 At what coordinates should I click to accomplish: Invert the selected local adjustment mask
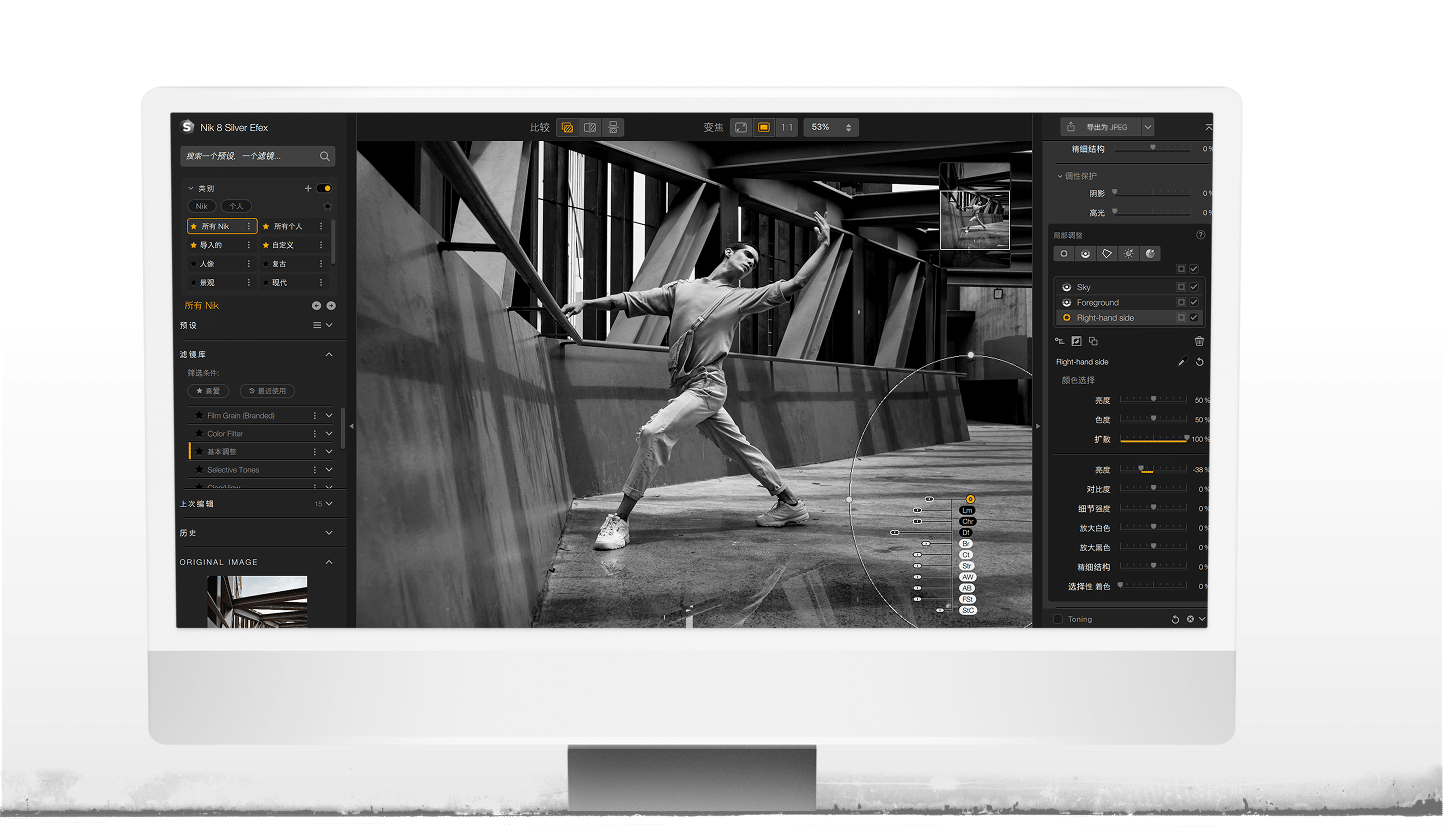click(x=1077, y=341)
